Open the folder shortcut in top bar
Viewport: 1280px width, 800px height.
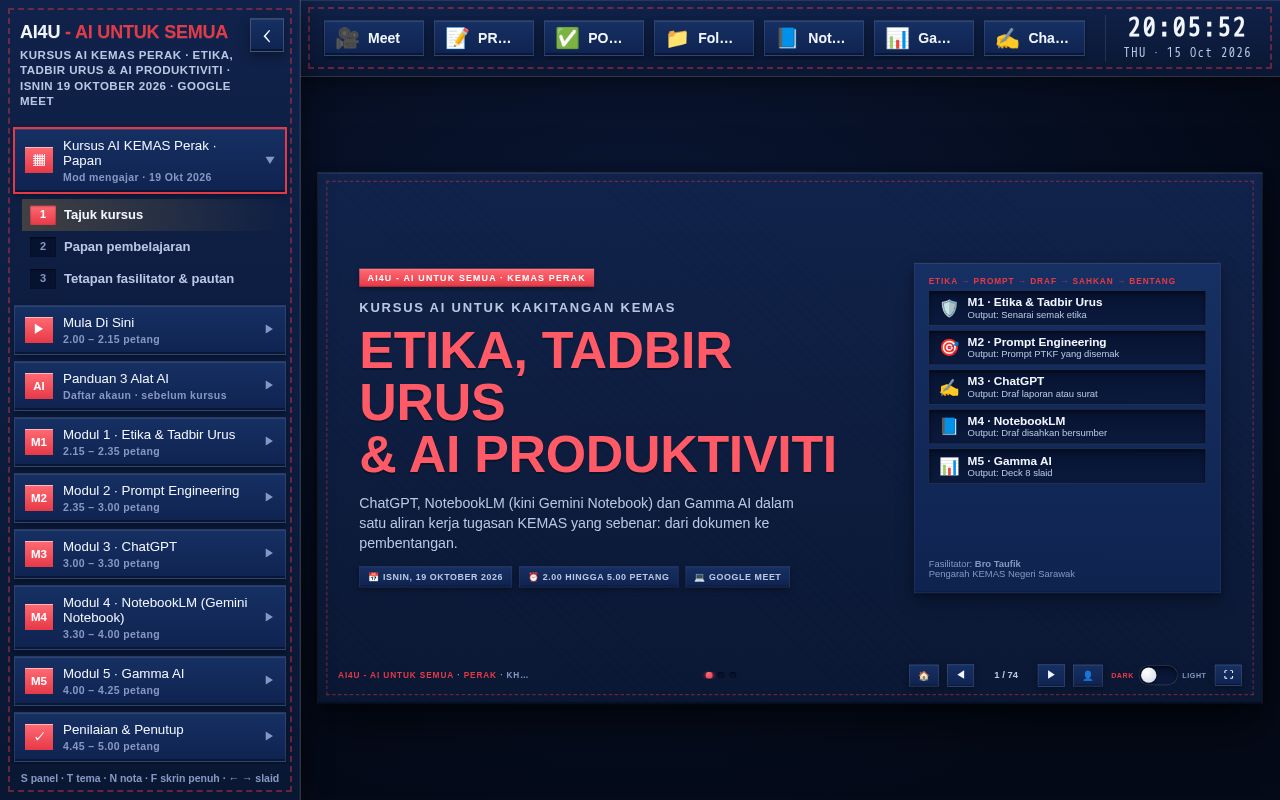(704, 38)
